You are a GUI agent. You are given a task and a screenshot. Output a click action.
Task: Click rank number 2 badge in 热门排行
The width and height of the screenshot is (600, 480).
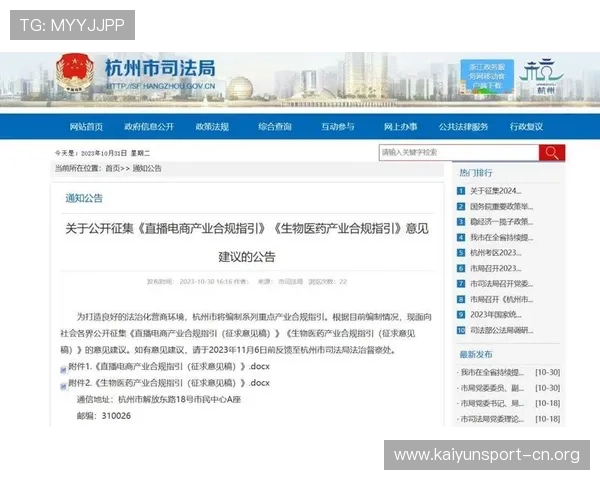point(461,206)
